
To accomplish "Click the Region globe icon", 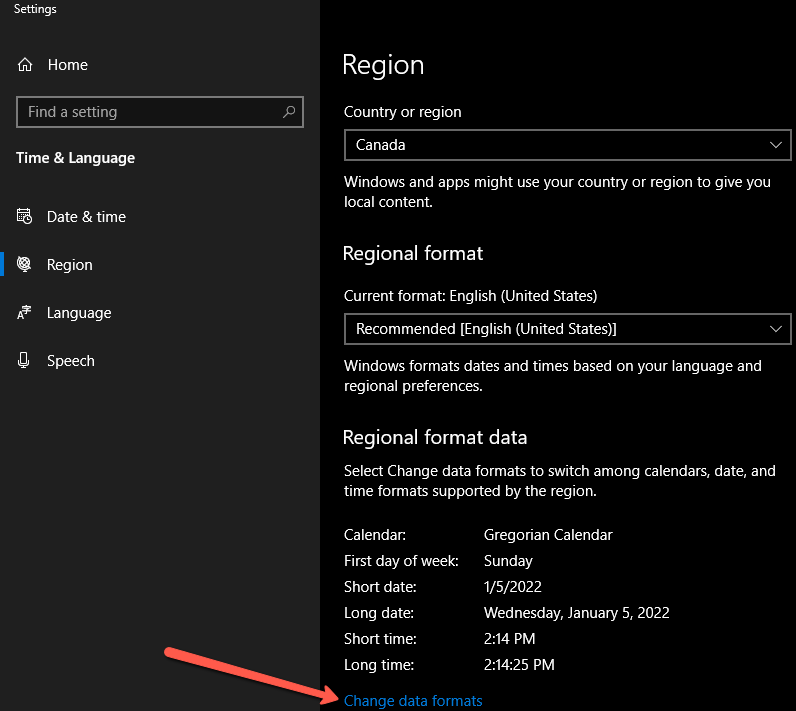I will pyautogui.click(x=25, y=265).
